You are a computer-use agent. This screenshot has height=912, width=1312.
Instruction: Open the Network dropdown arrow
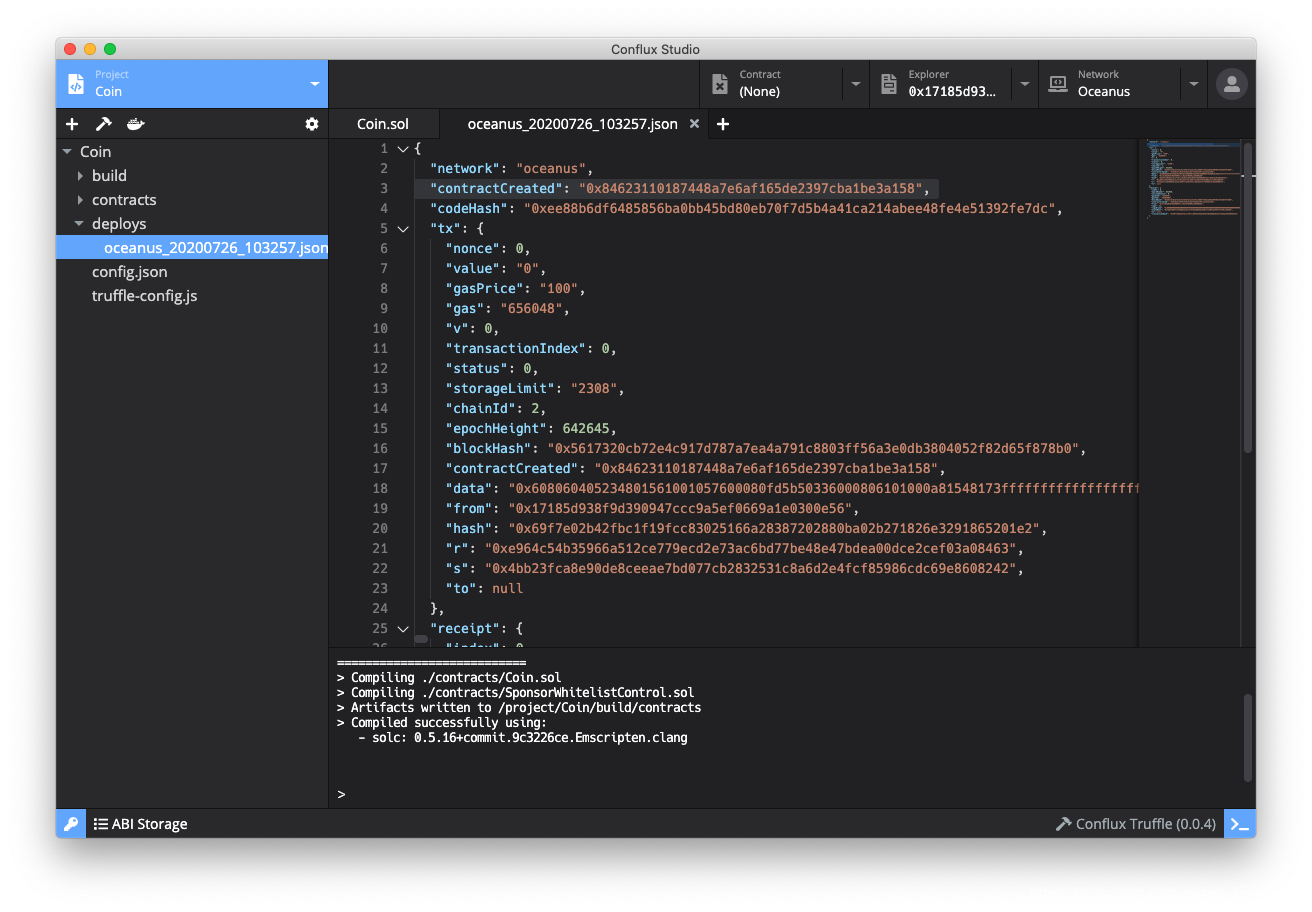(1194, 84)
